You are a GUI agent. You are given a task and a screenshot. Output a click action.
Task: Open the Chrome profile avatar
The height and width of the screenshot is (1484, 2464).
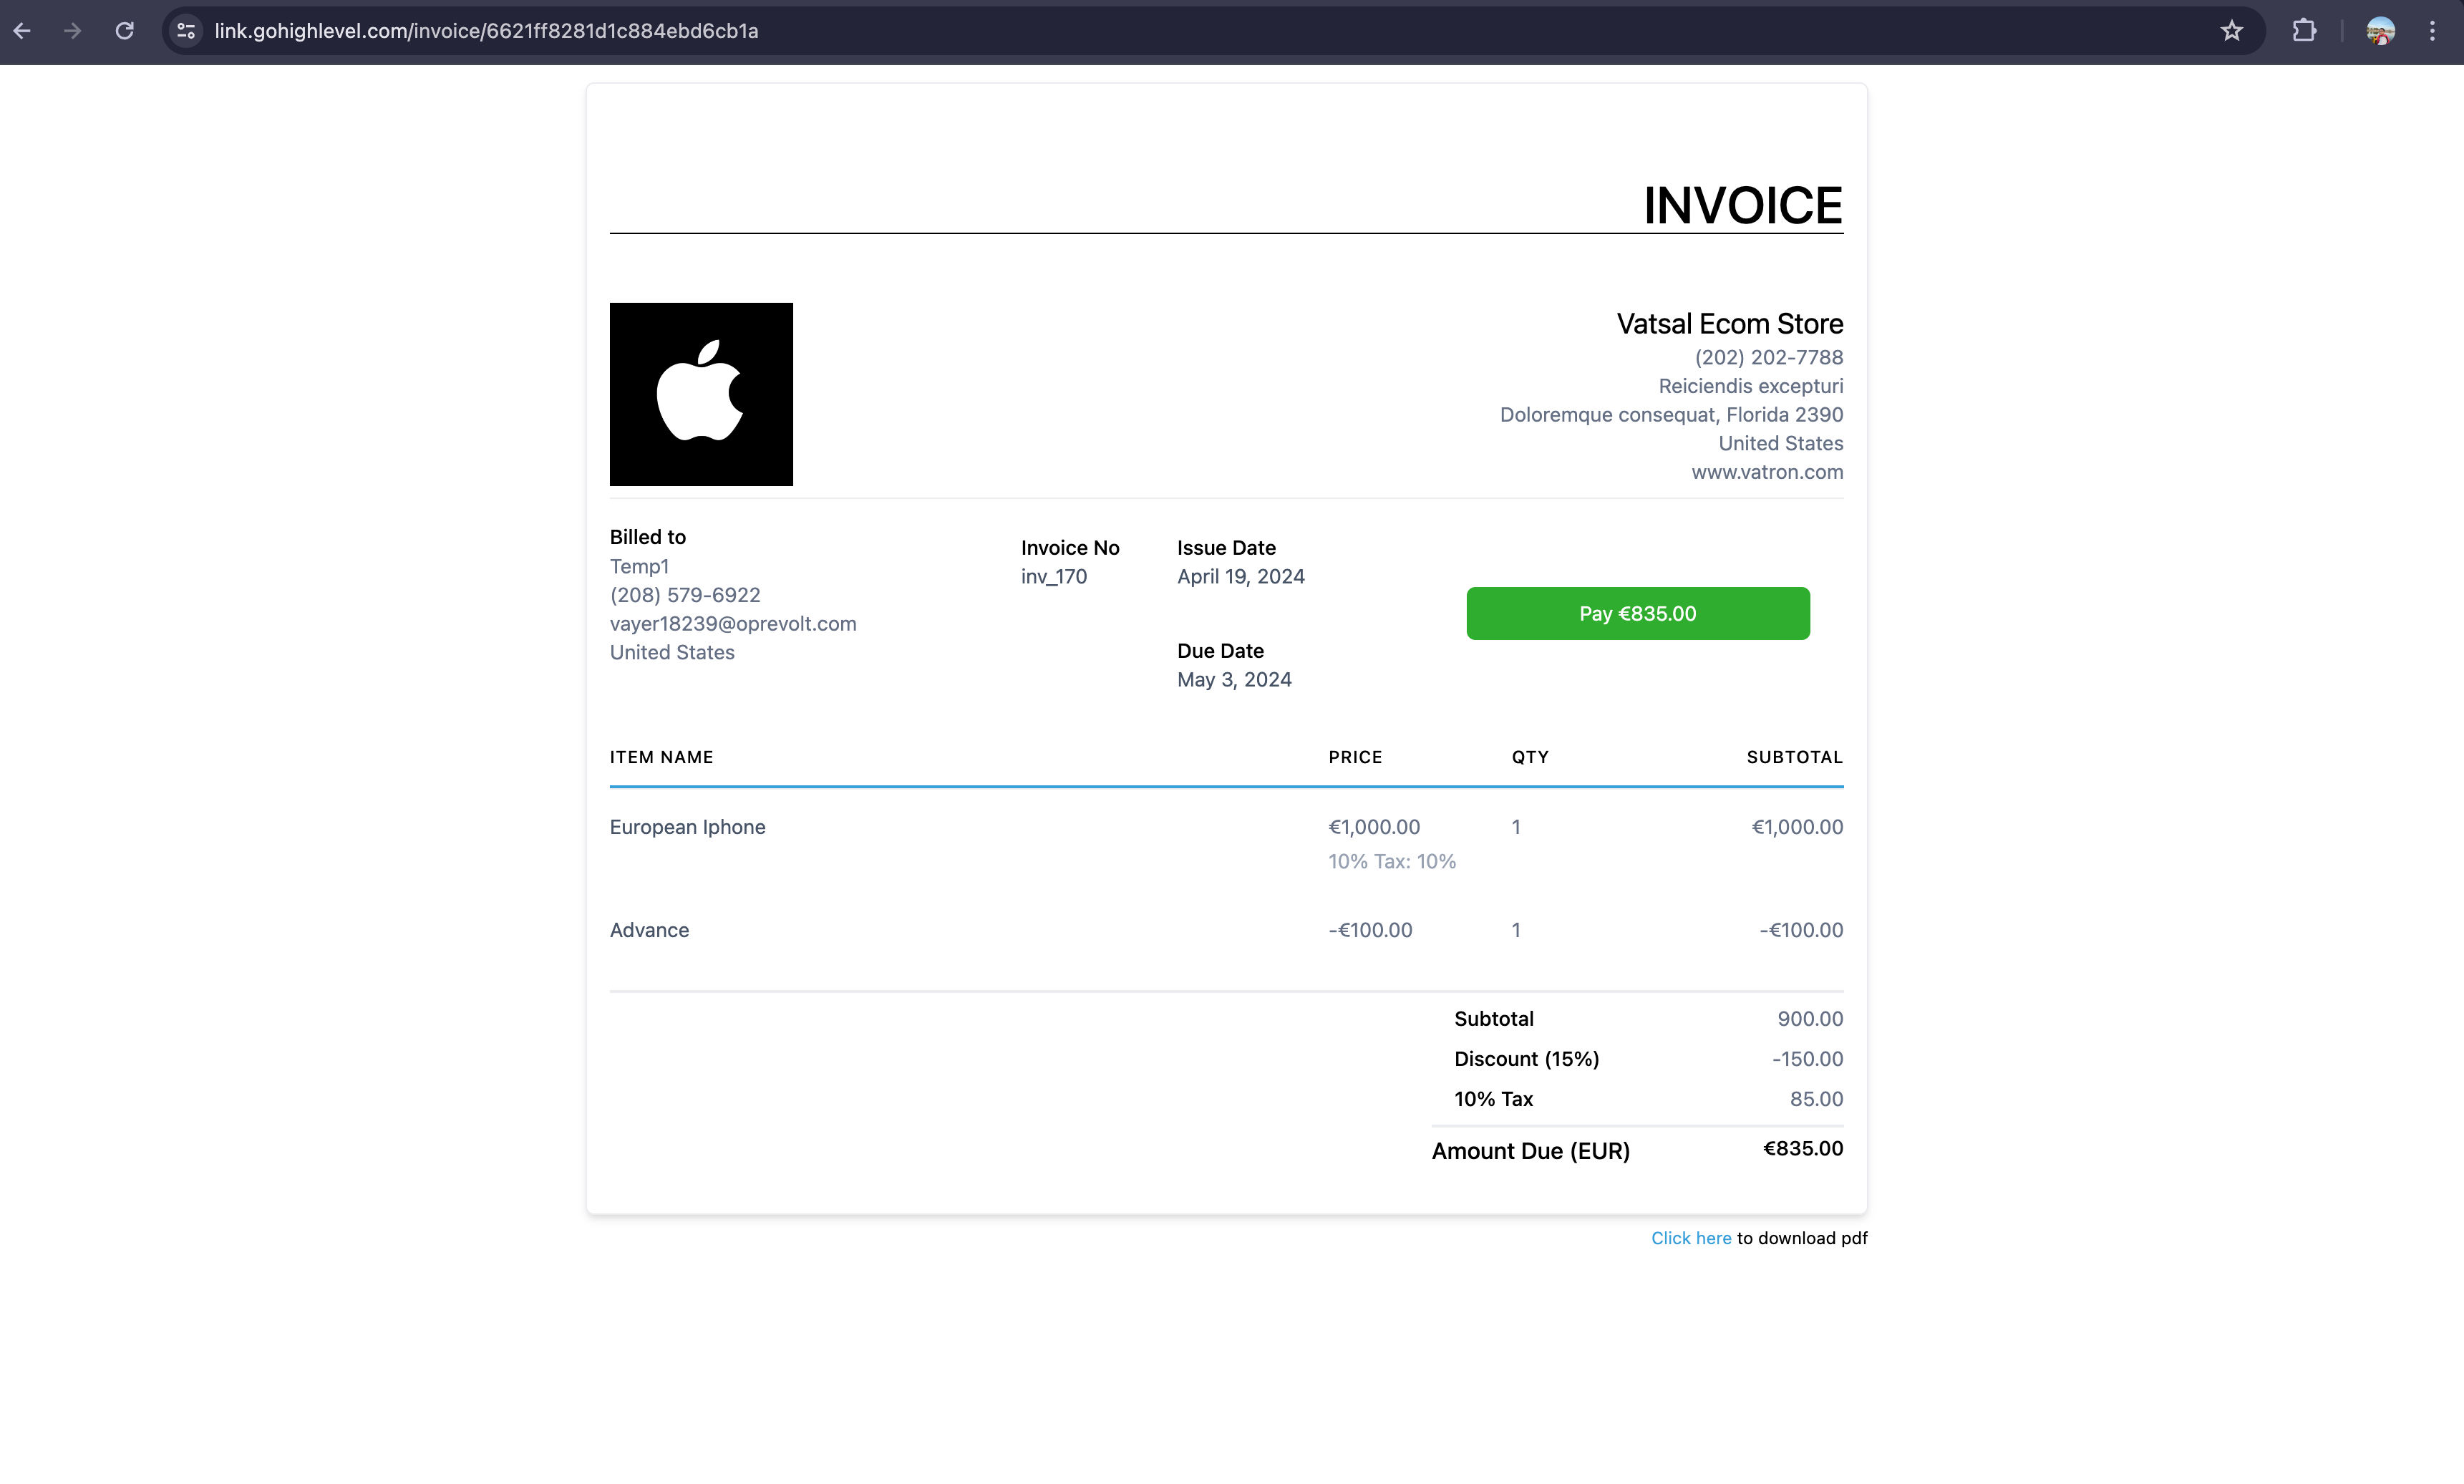pyautogui.click(x=2380, y=31)
